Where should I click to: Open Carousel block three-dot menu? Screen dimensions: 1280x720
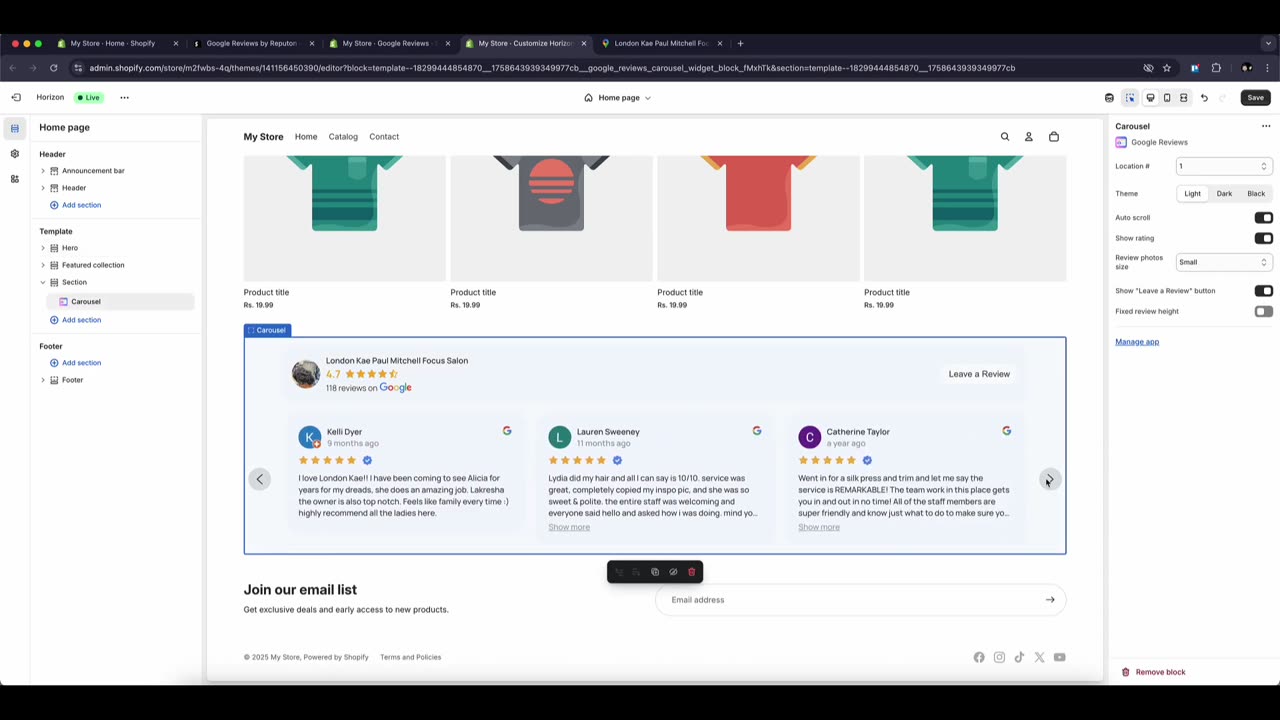(x=1266, y=126)
